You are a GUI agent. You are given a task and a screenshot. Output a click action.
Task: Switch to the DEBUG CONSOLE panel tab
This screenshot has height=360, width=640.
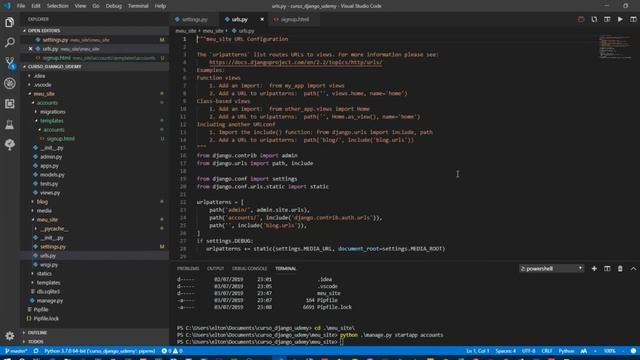click(x=249, y=269)
